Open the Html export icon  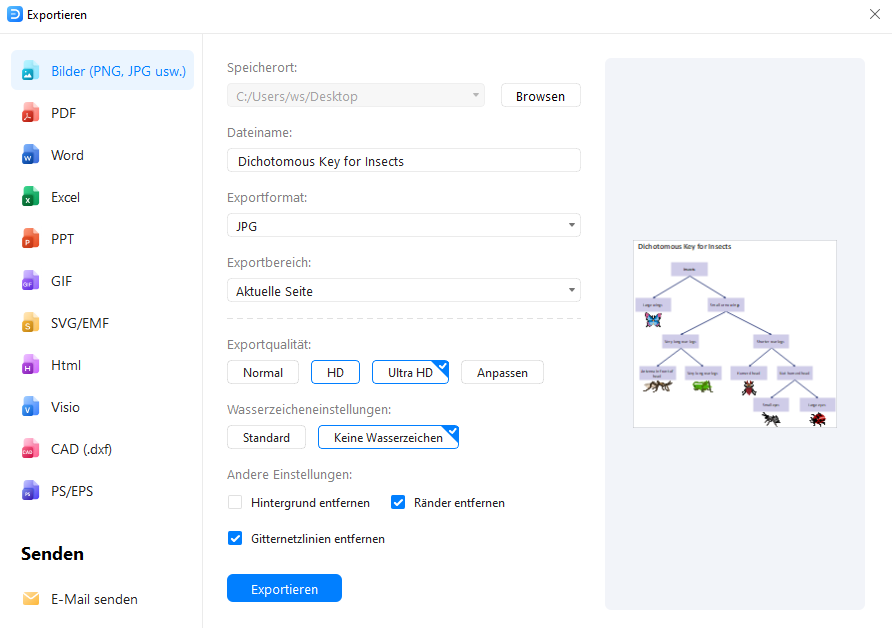coord(30,365)
